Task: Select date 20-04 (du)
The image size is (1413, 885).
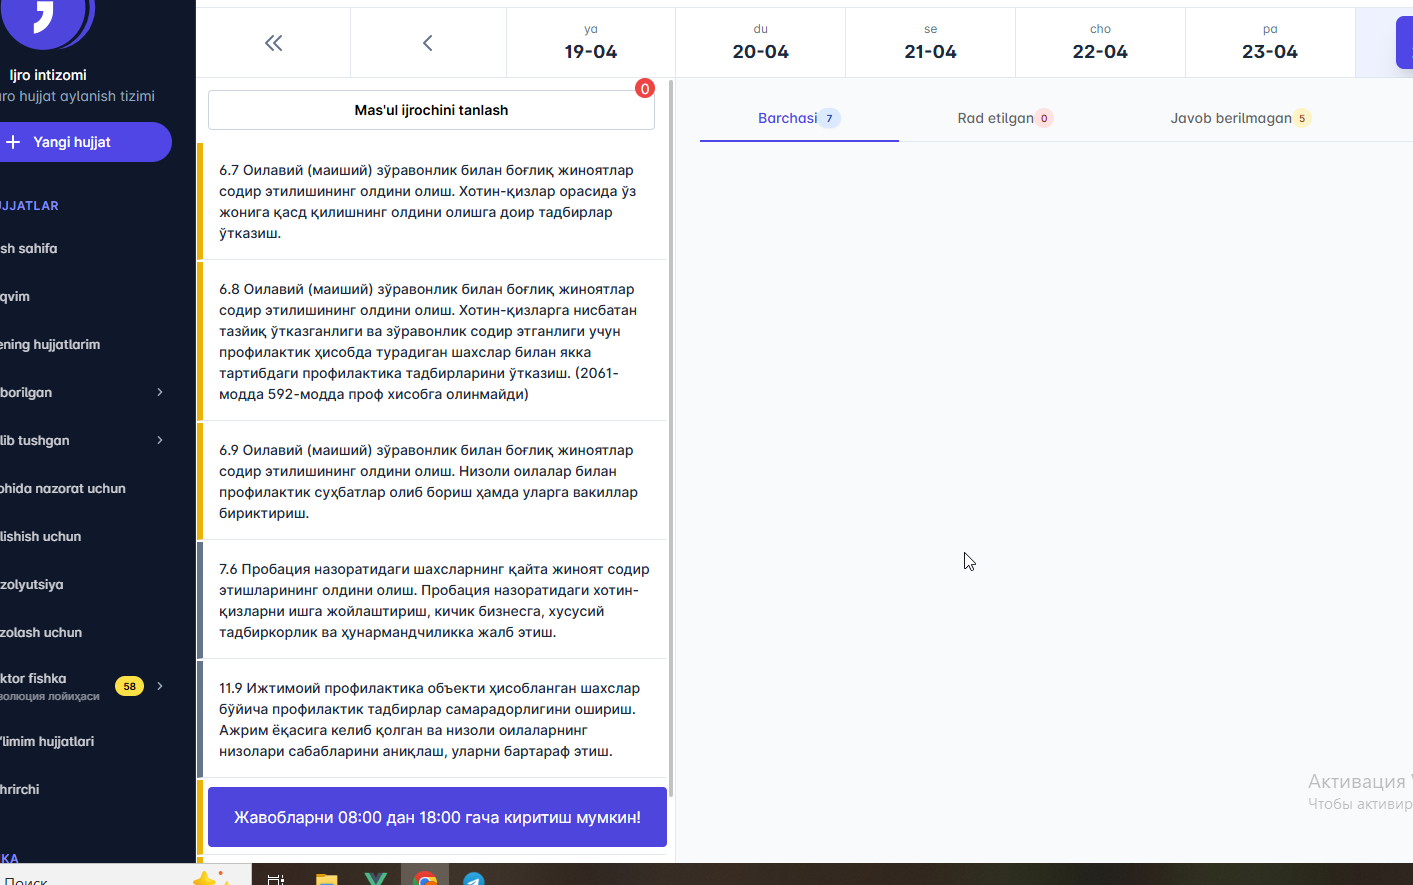Action: pyautogui.click(x=760, y=43)
